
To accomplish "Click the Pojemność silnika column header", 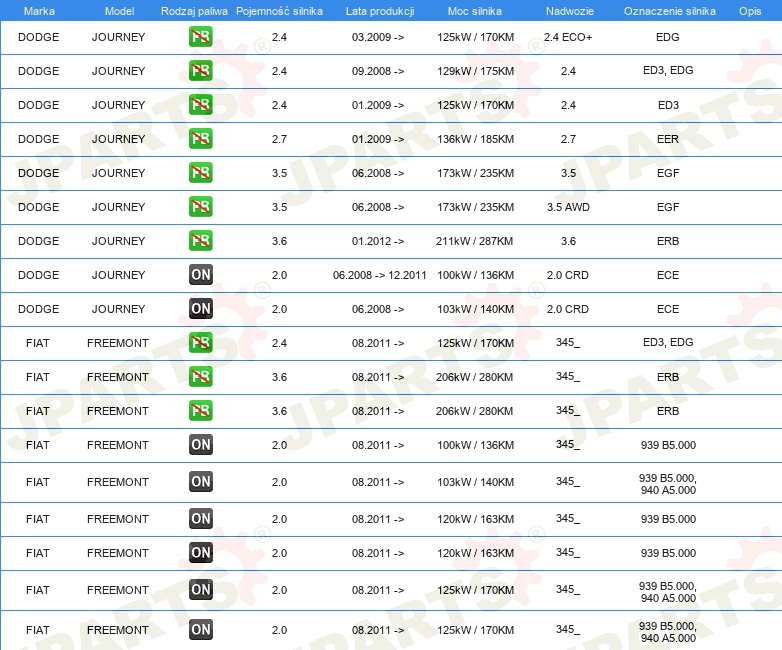I will tap(279, 11).
